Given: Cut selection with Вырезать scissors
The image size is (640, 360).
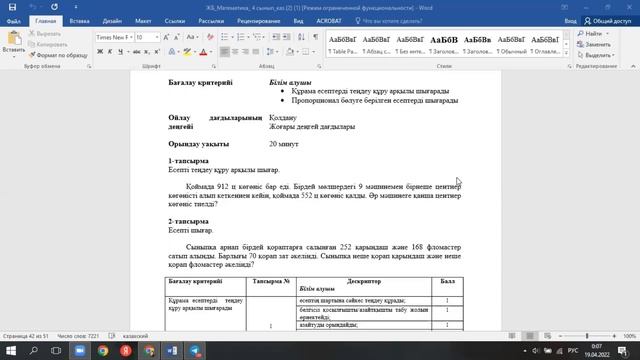Looking at the screenshot, I should tap(45, 34).
